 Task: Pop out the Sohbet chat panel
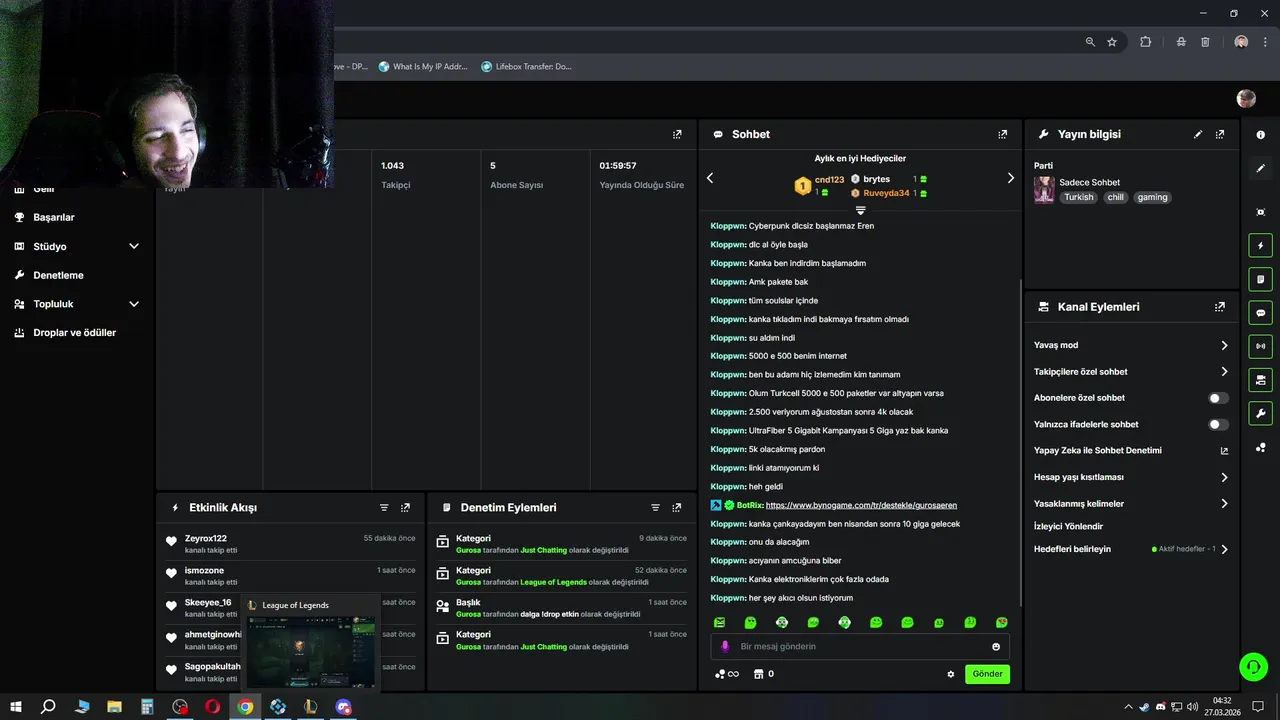click(1003, 134)
